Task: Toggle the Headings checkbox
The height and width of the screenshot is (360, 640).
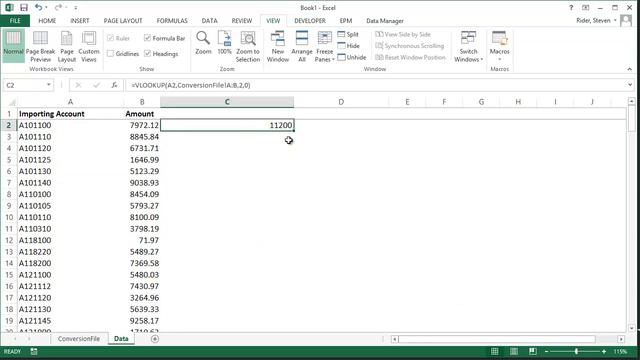Action: 161,53
